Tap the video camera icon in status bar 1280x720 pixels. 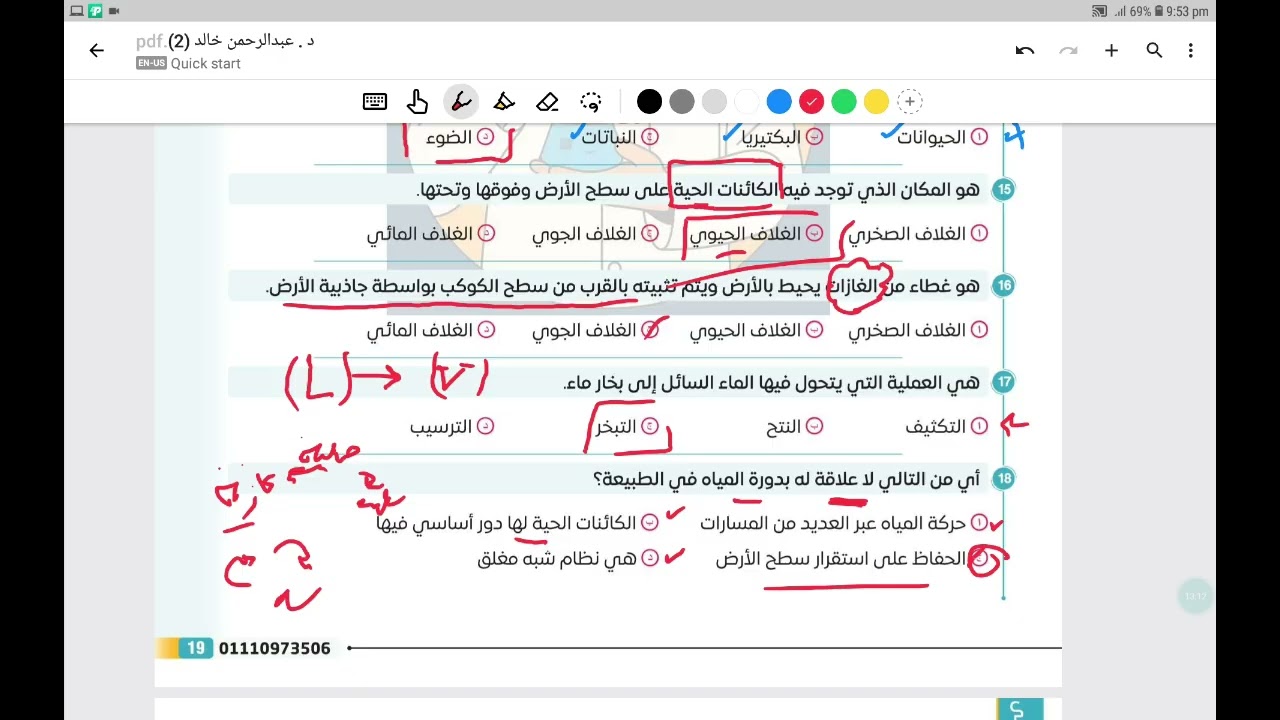[113, 11]
